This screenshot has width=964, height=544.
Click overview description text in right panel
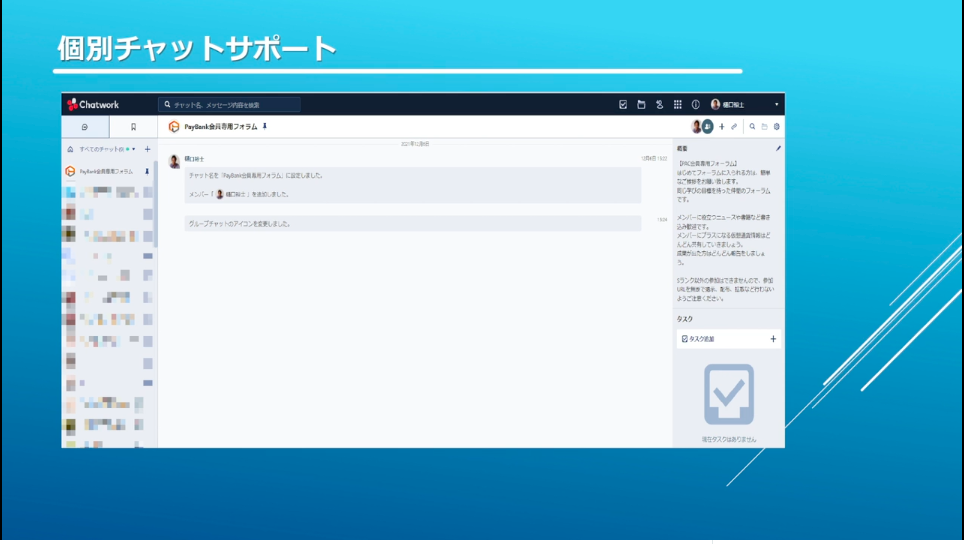click(x=725, y=231)
